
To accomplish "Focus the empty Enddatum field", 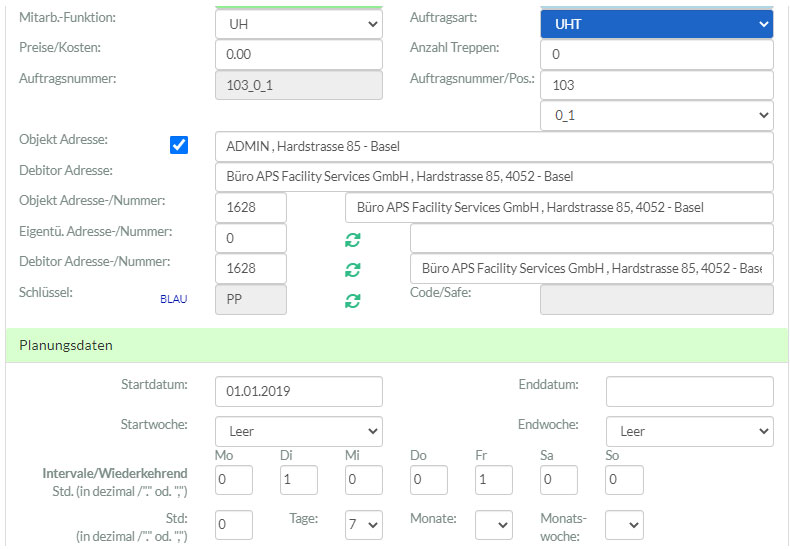I will 689,391.
